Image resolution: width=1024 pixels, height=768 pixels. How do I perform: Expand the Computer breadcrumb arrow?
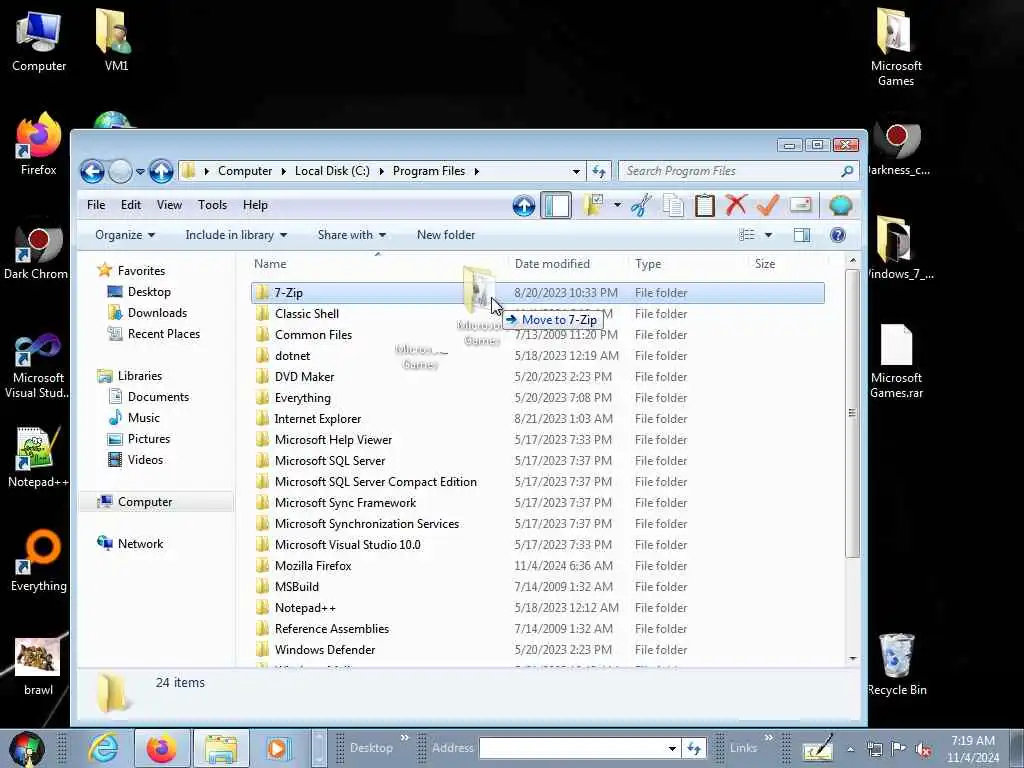[284, 171]
